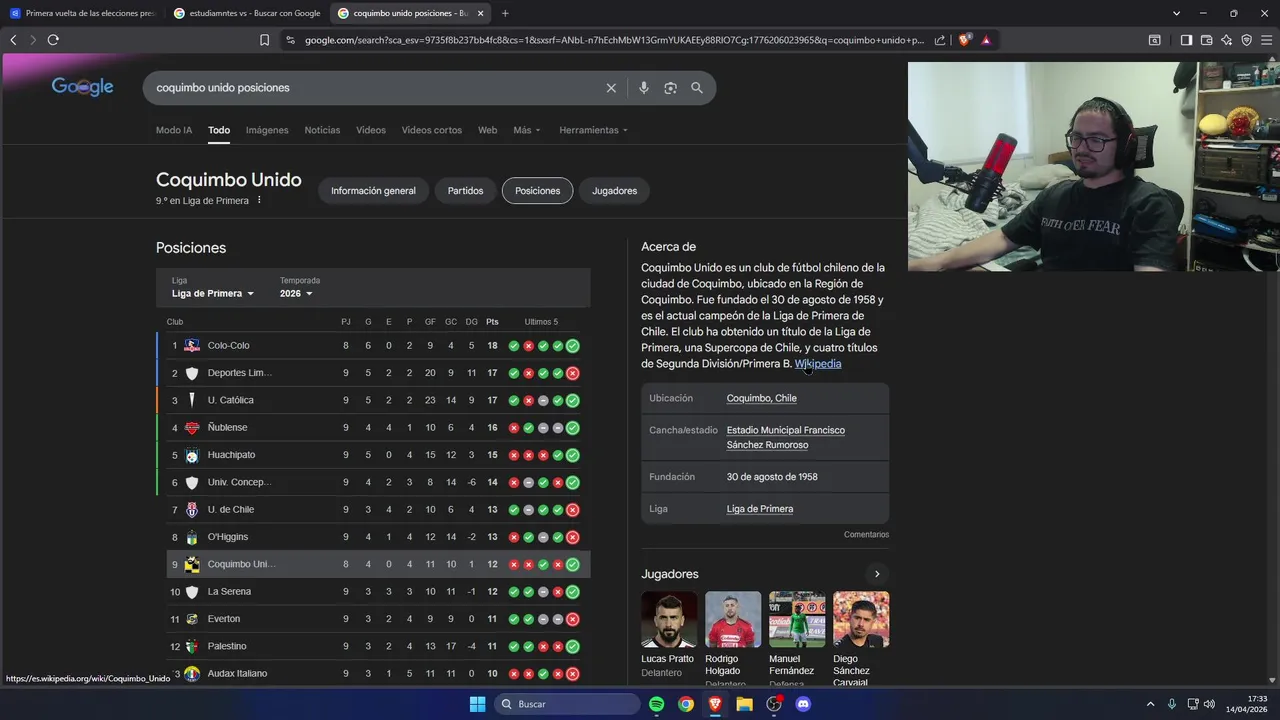The width and height of the screenshot is (1280, 720).
Task: Open Google Lens image search
Action: point(670,88)
